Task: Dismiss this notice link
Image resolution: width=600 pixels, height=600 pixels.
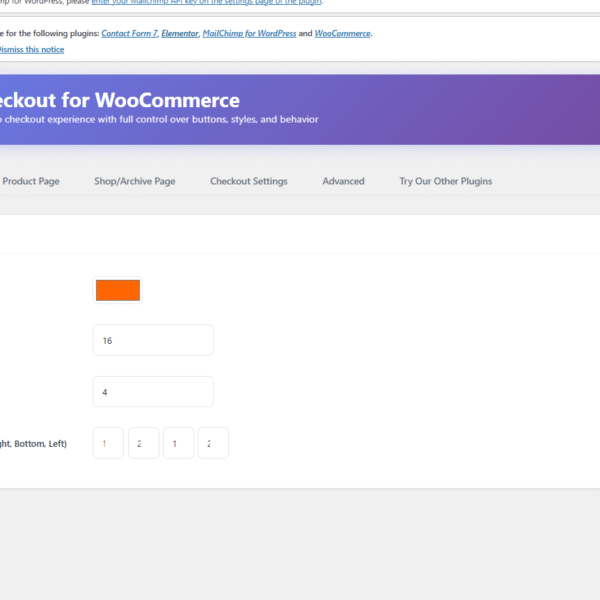Action: click(x=32, y=49)
